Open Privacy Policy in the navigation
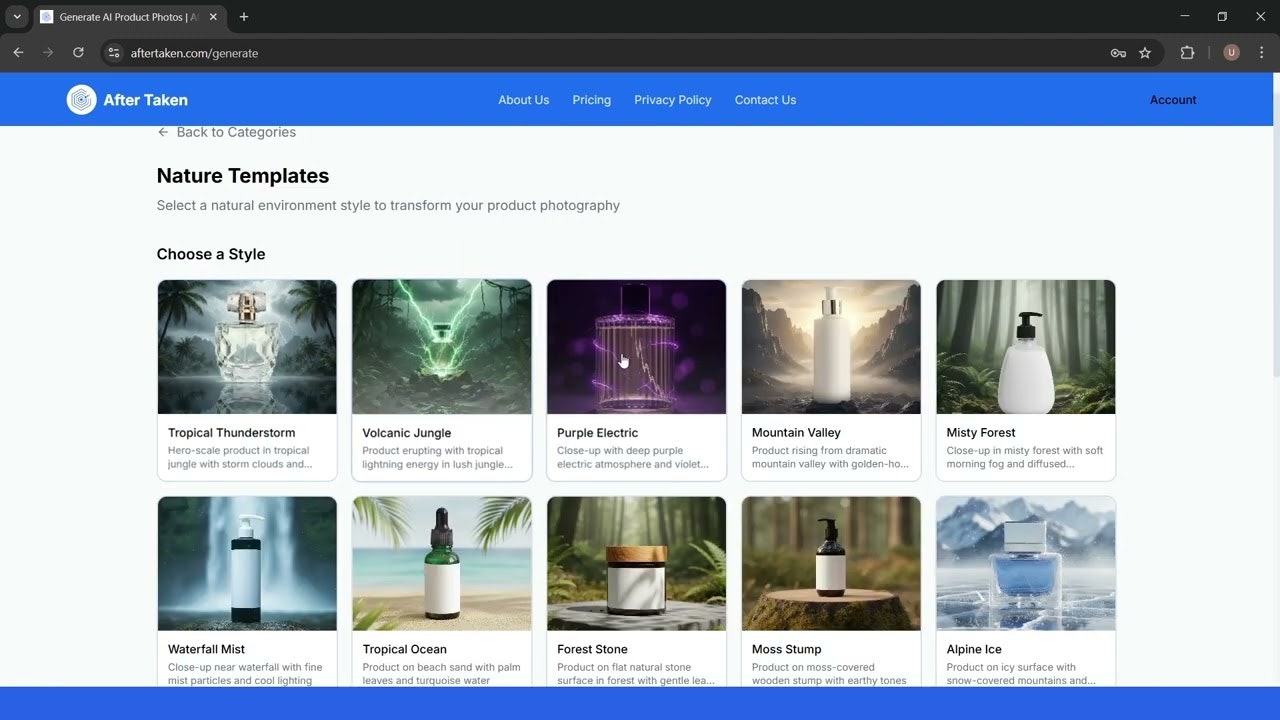 pyautogui.click(x=673, y=100)
